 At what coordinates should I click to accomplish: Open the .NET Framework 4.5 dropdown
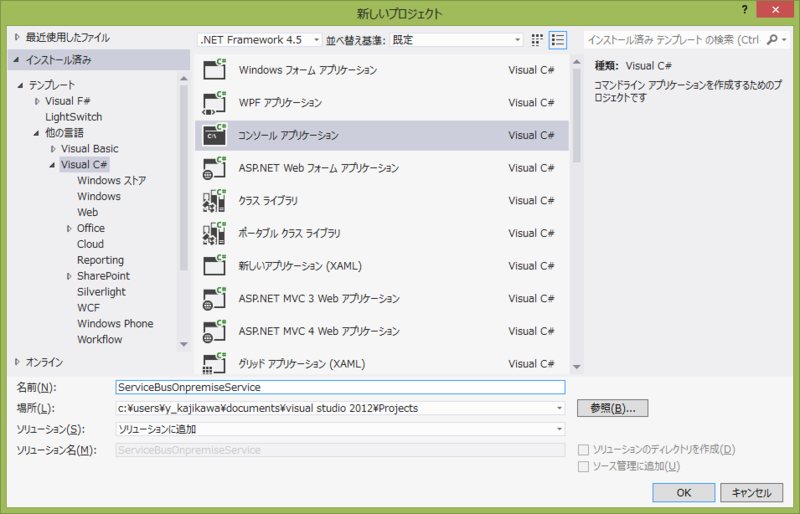(260, 40)
